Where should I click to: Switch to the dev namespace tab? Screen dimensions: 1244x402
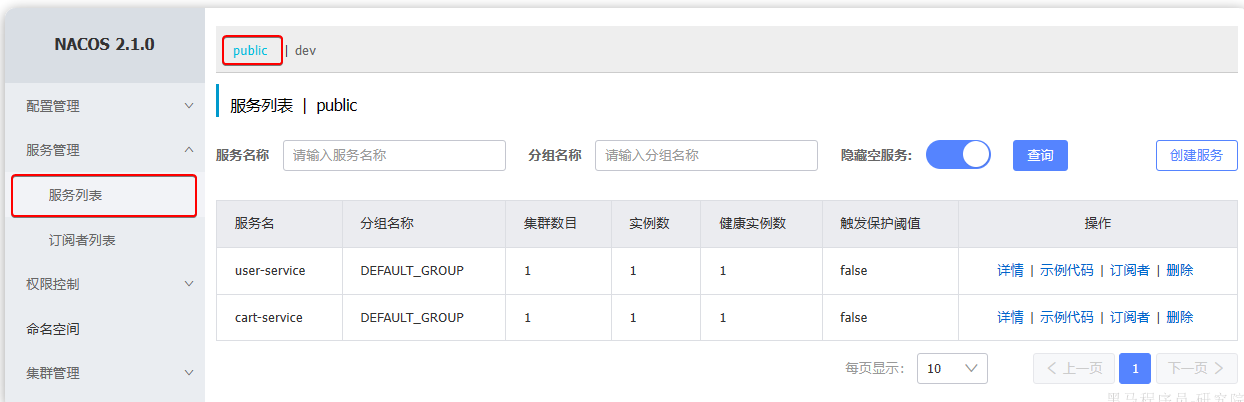[305, 50]
